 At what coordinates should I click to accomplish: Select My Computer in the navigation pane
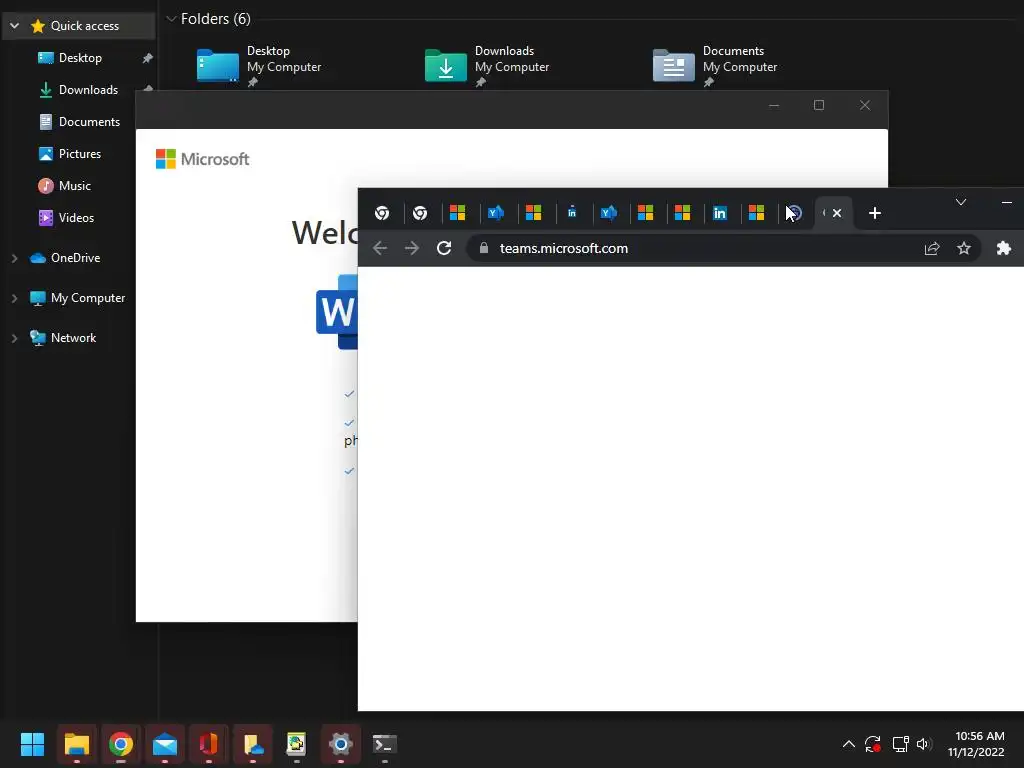(x=88, y=298)
